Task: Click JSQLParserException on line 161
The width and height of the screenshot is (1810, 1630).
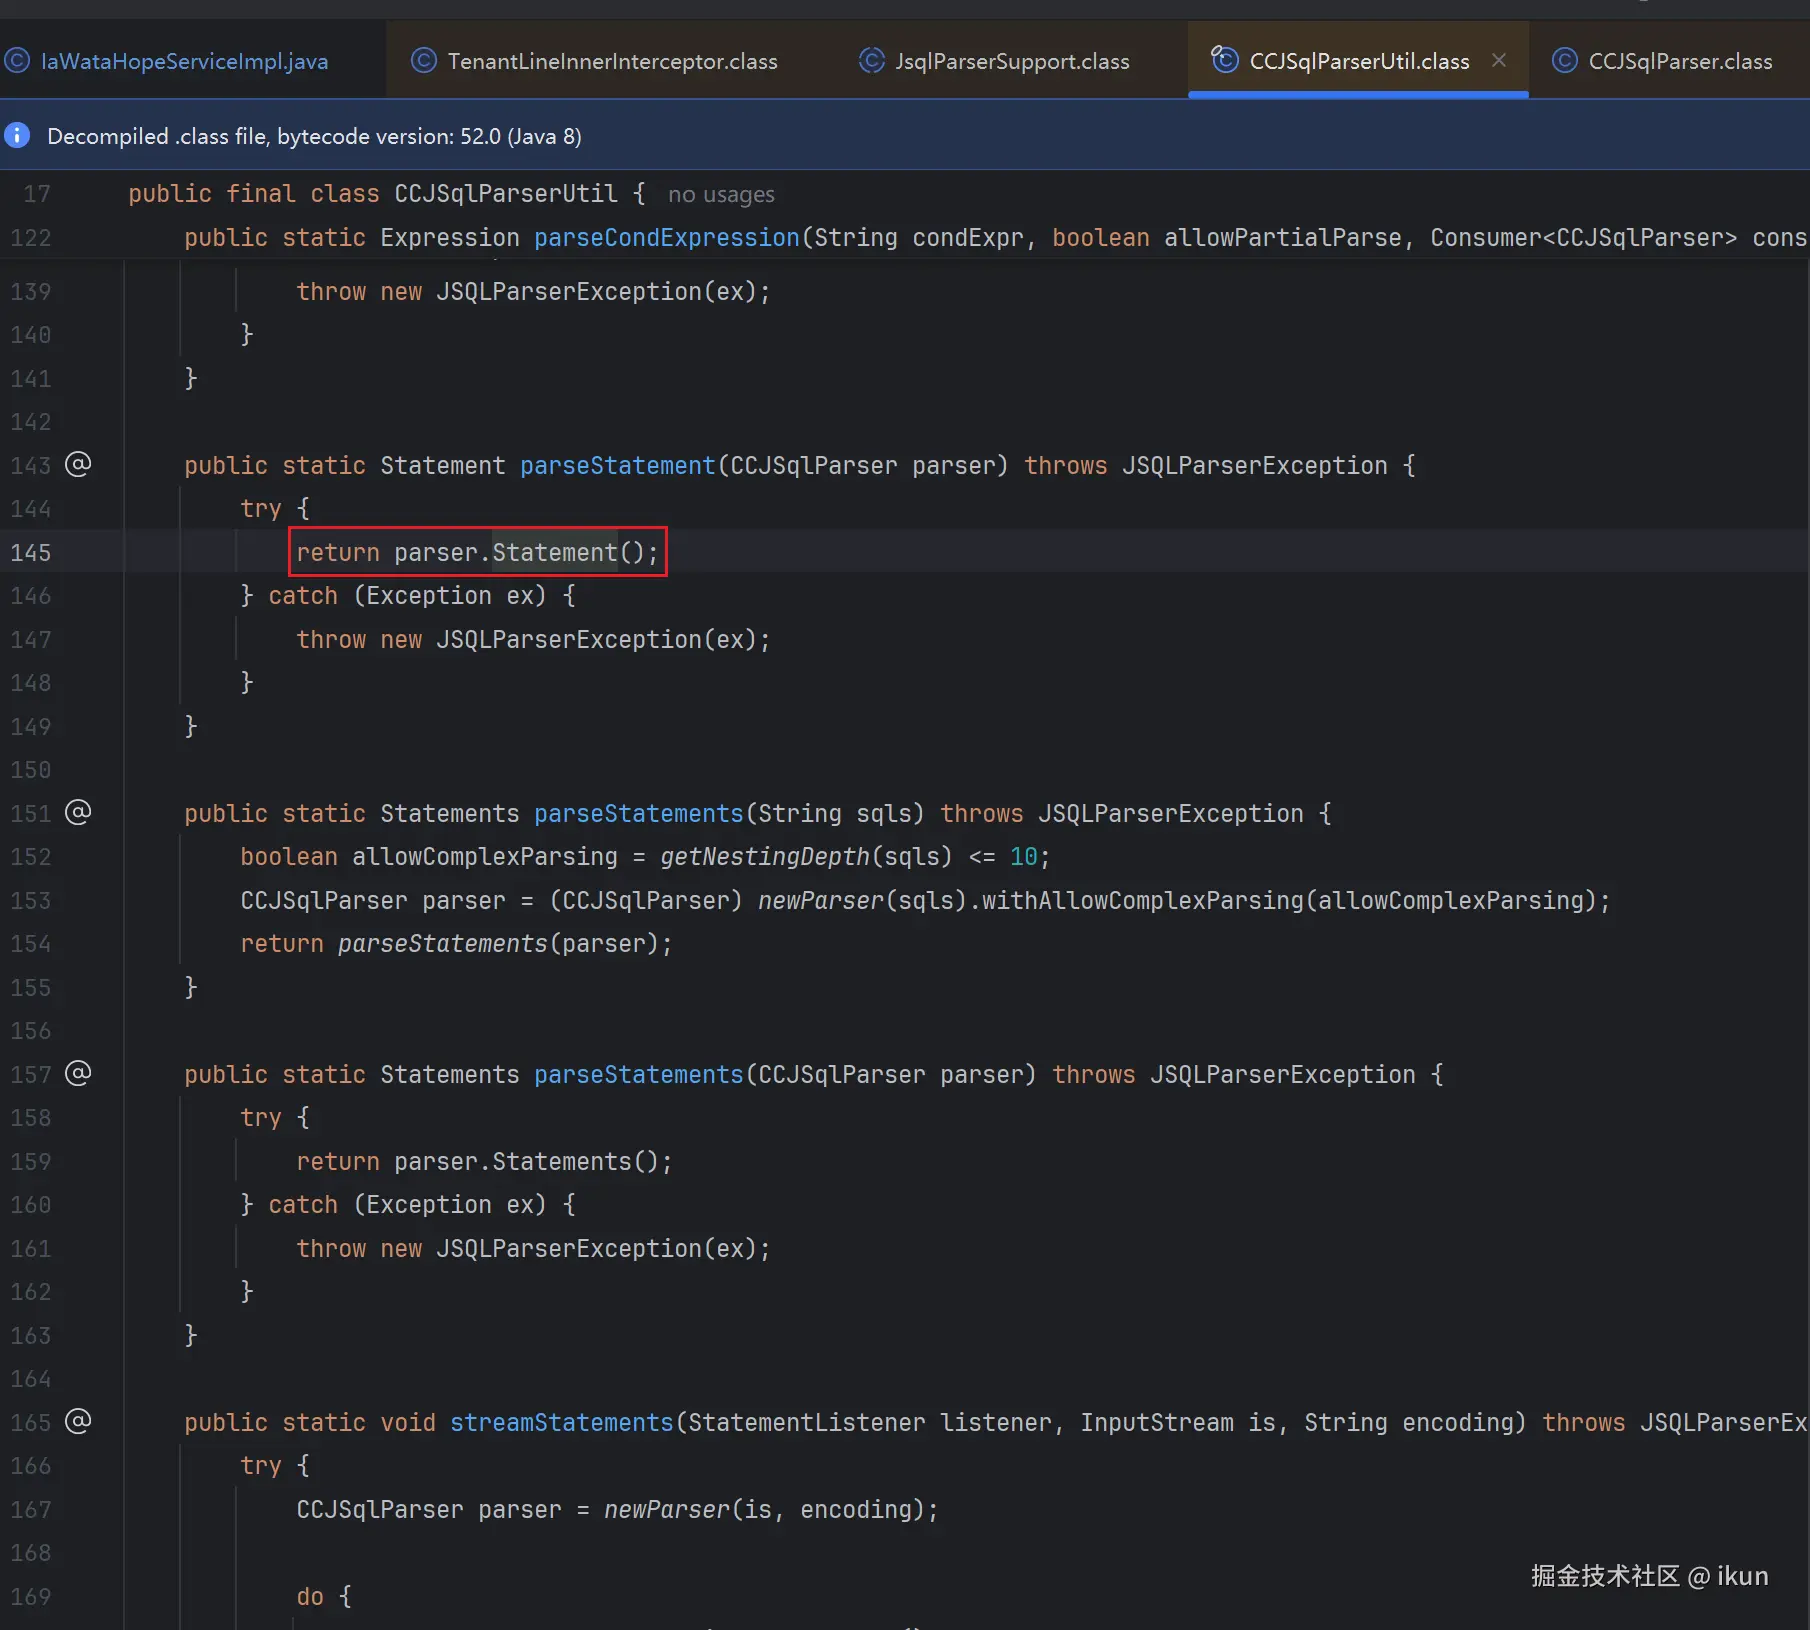Action: point(569,1248)
